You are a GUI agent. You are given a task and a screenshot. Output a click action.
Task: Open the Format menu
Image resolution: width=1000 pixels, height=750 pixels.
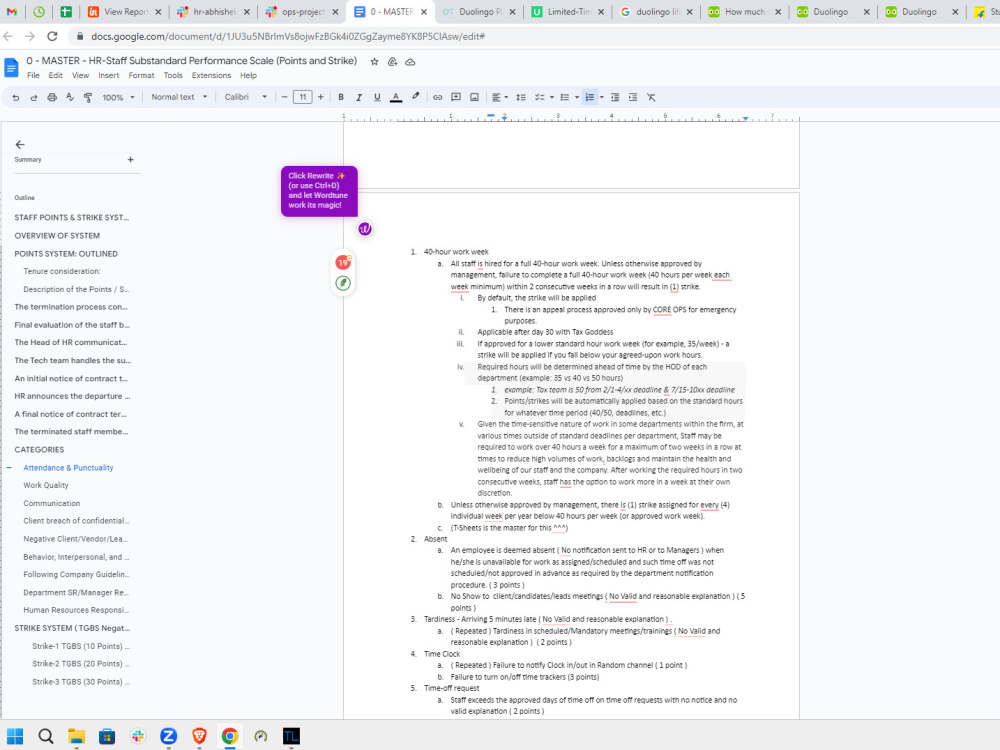click(141, 75)
